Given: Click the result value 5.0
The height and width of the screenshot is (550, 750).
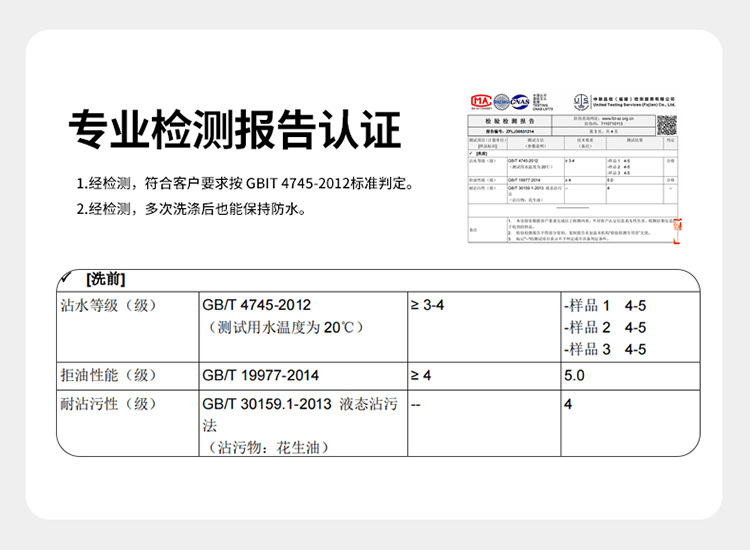Looking at the screenshot, I should (x=574, y=375).
